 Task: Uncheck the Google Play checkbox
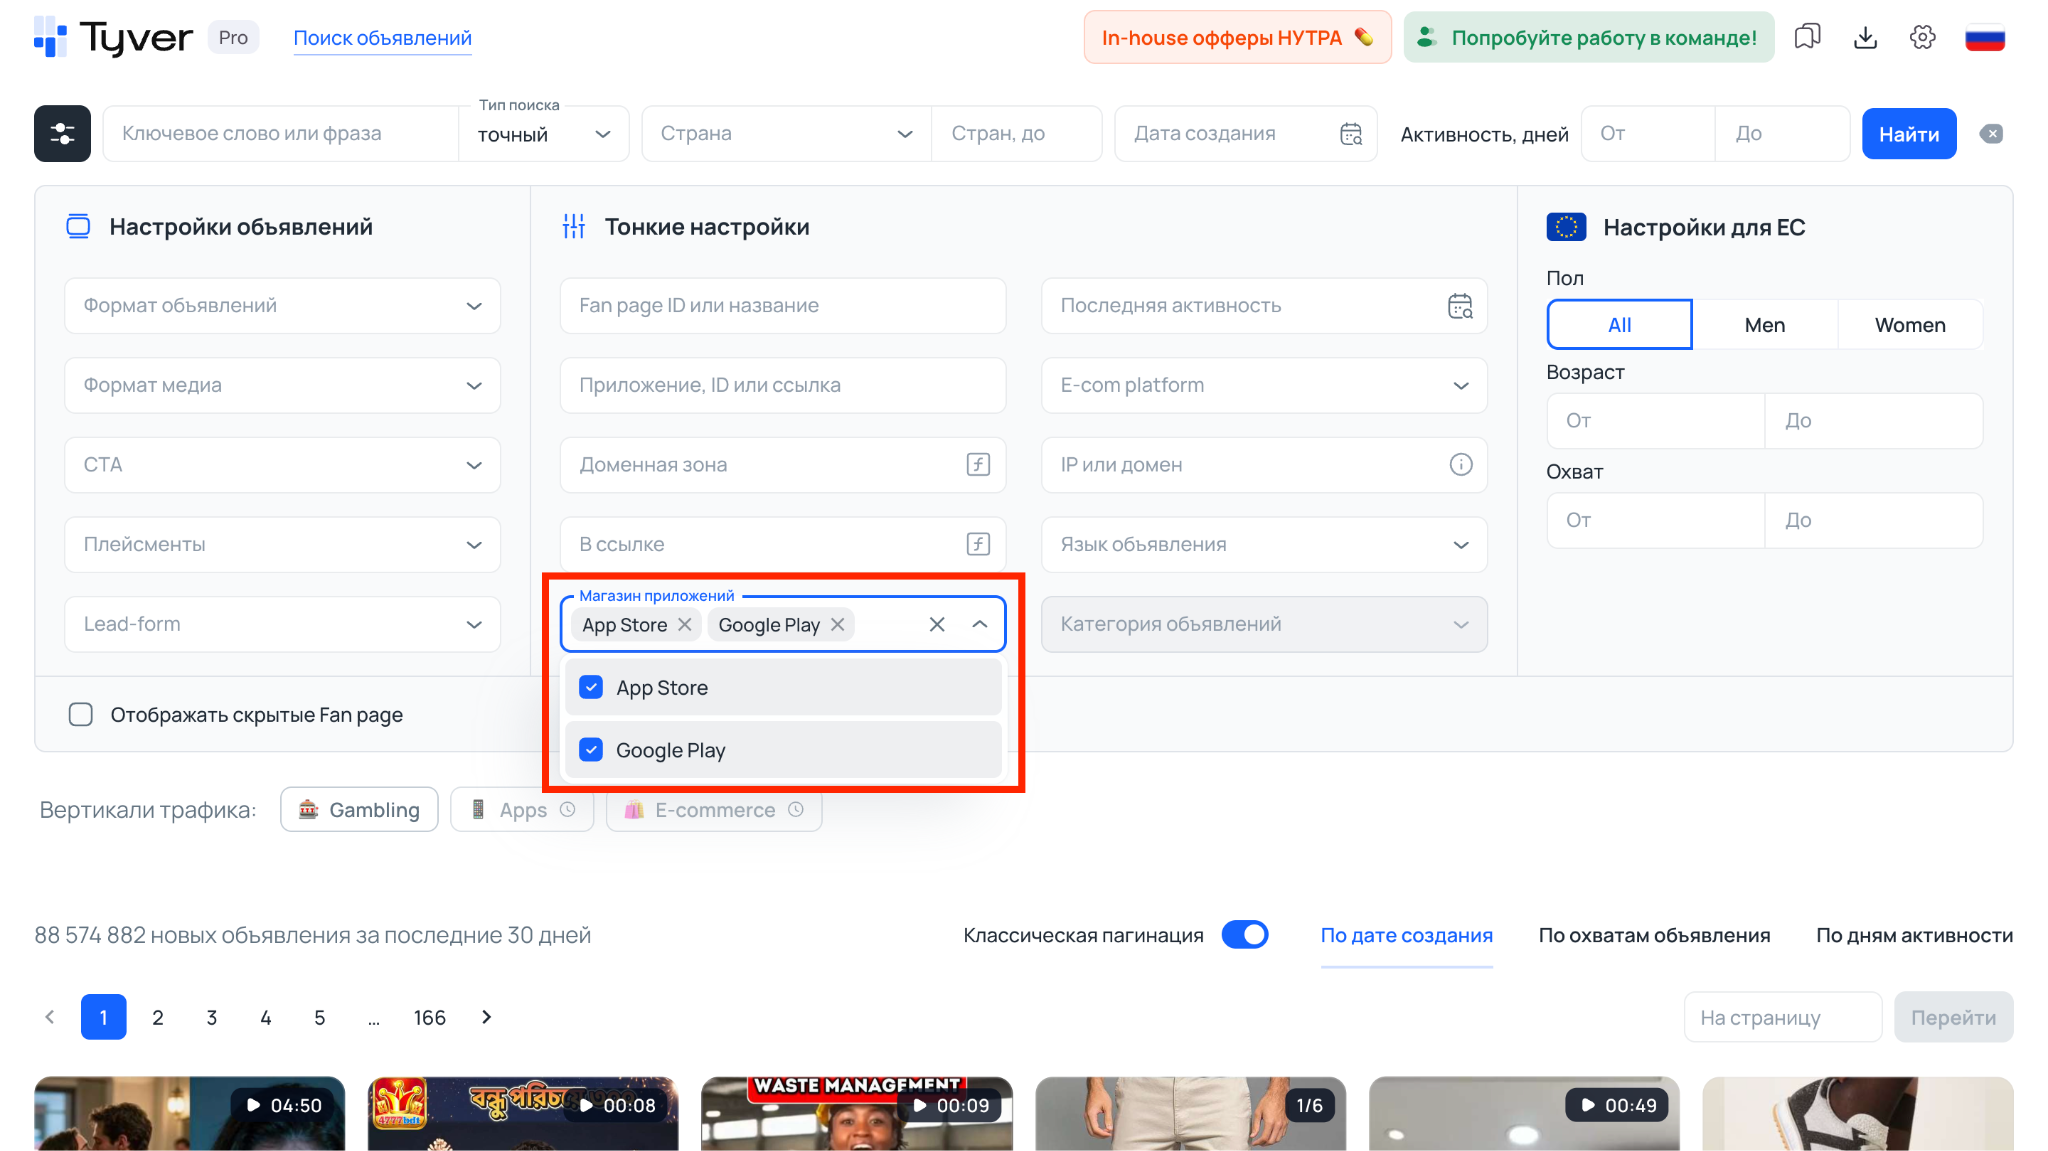coord(591,749)
